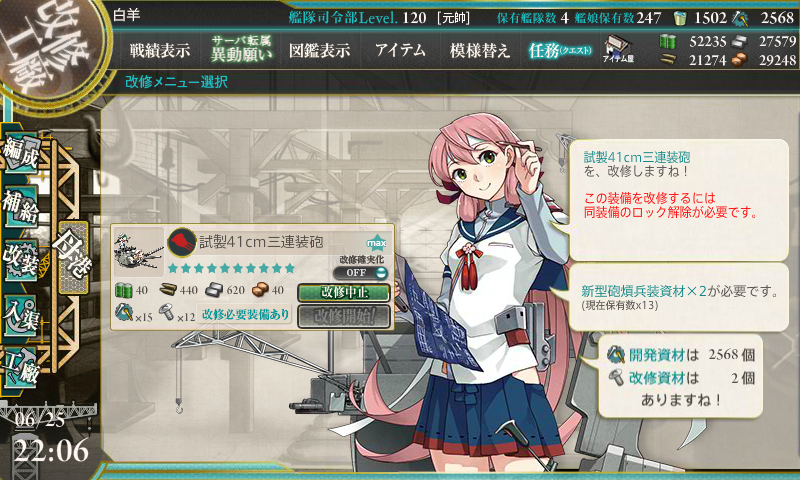800x480 pixels.
Task: Select サーバ転属 異動願い transfer request
Action: coord(241,49)
